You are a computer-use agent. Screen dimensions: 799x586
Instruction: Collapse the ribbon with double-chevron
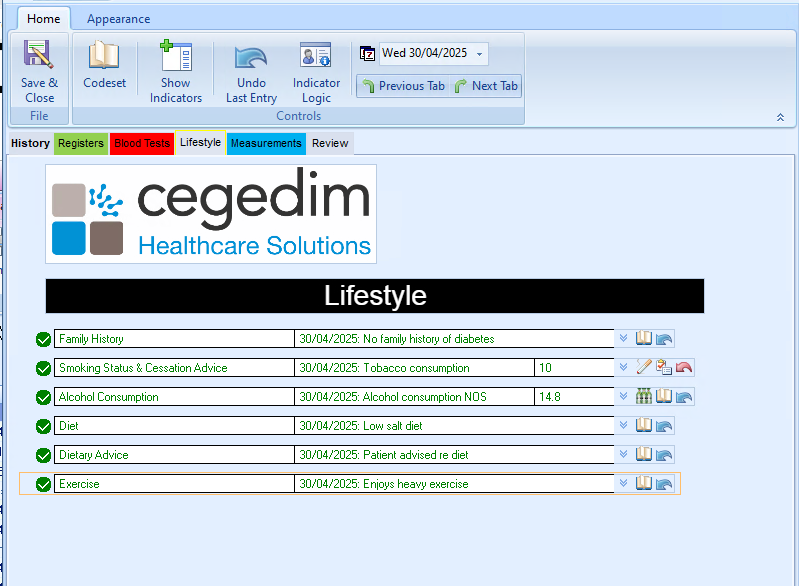coord(780,118)
